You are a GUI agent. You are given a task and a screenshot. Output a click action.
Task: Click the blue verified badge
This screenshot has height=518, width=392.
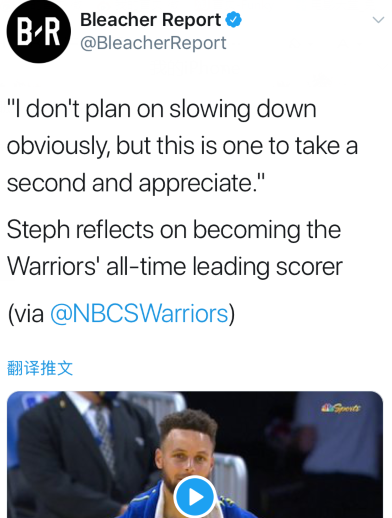click(x=233, y=20)
